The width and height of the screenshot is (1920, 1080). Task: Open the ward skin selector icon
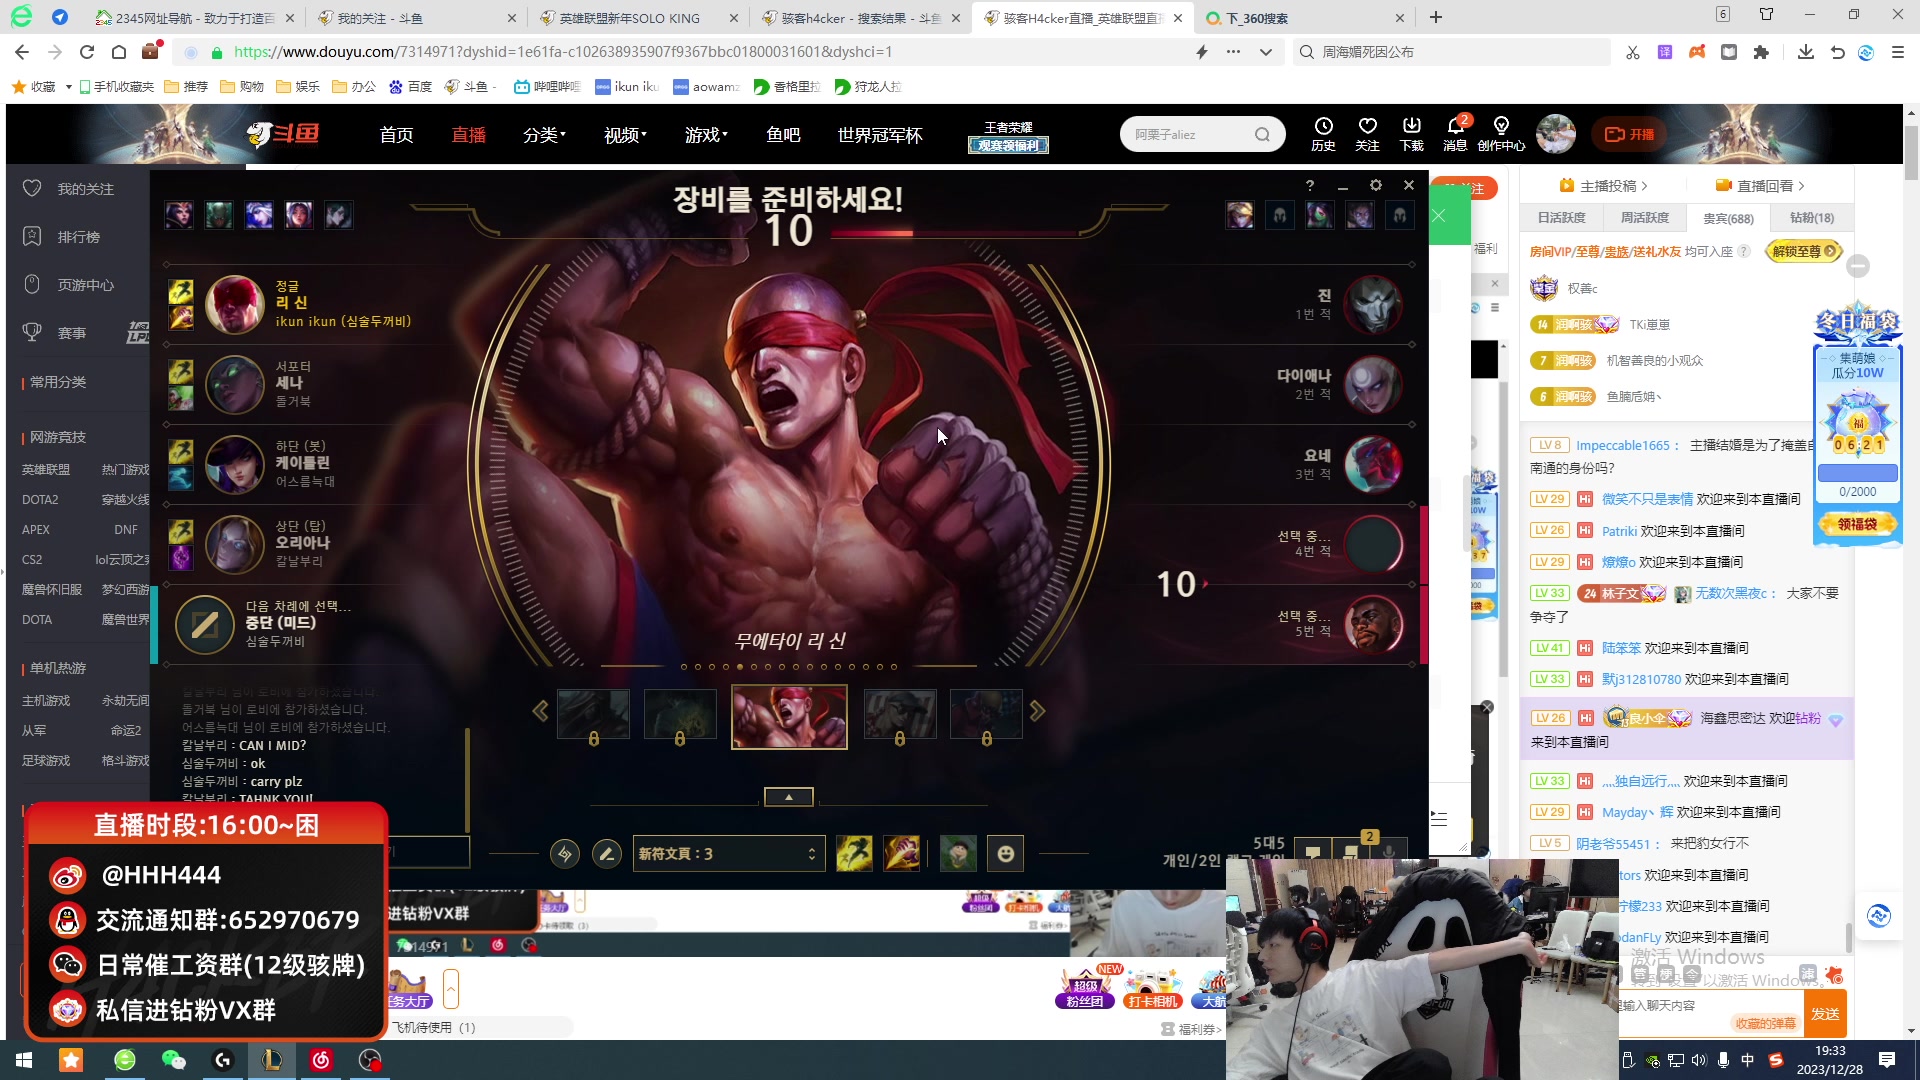pyautogui.click(x=958, y=853)
